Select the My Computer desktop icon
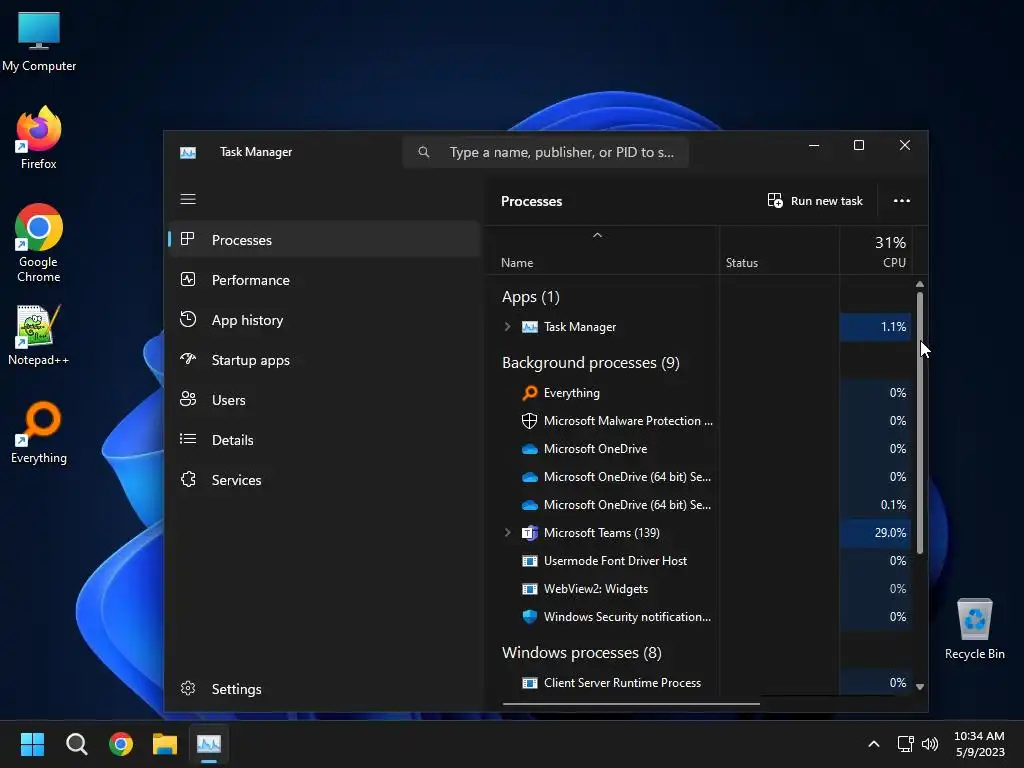The image size is (1024, 768). (x=39, y=41)
